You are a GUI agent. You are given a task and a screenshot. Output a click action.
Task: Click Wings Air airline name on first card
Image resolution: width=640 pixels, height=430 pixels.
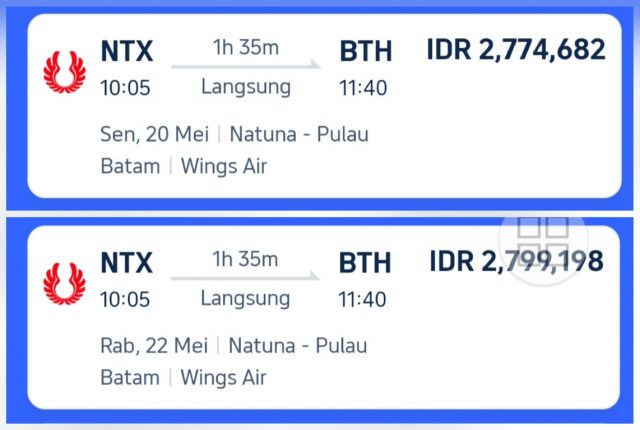point(224,166)
